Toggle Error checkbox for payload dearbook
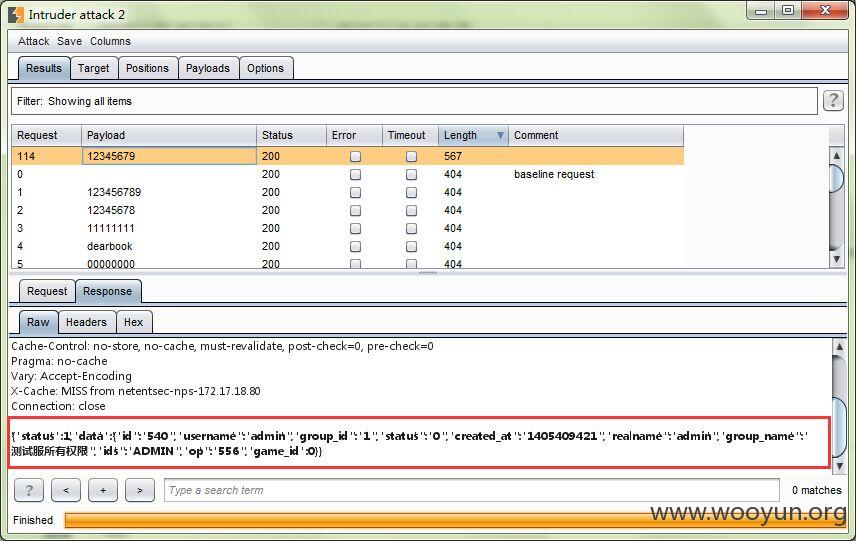Image resolution: width=856 pixels, height=541 pixels. (355, 247)
